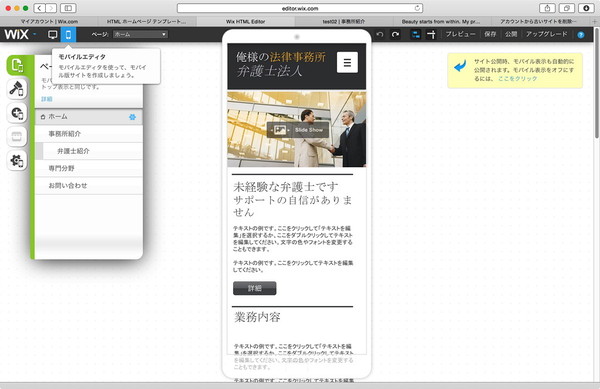Click the hamburger menu in mobile preview
The width and height of the screenshot is (600, 389).
(347, 62)
